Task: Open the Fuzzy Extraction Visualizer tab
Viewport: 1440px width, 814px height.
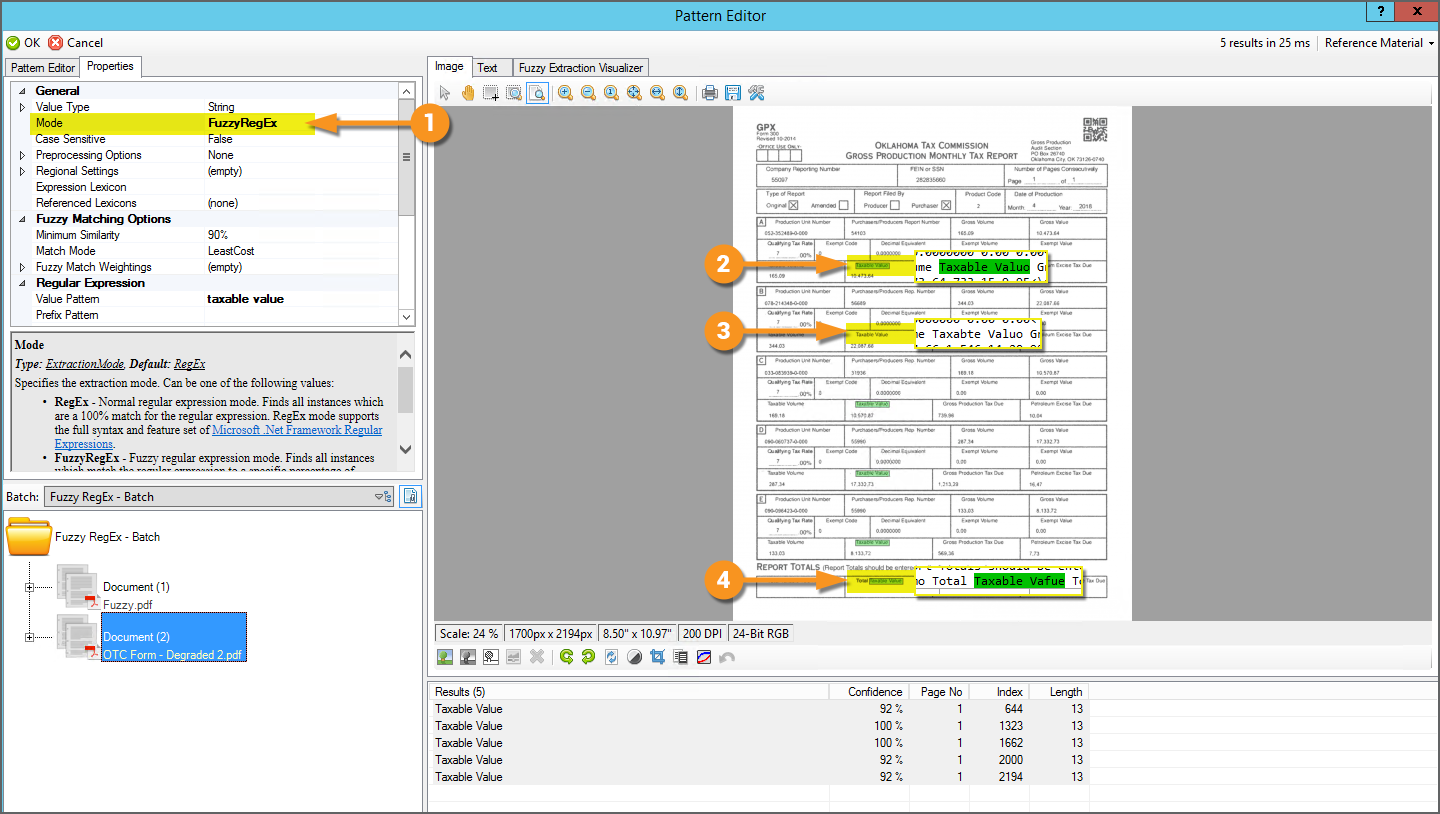Action: 581,68
